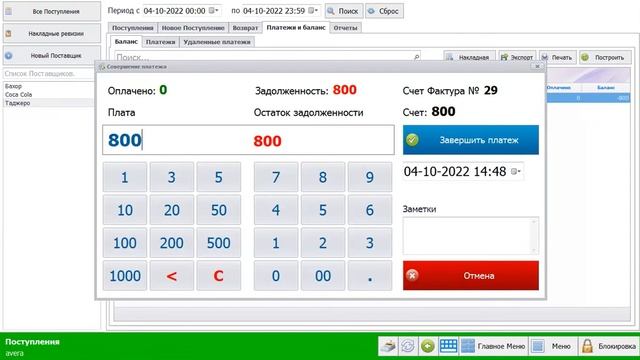Open Главное Меню in the bottom bar
Image resolution: width=640 pixels, height=360 pixels.
click(493, 347)
